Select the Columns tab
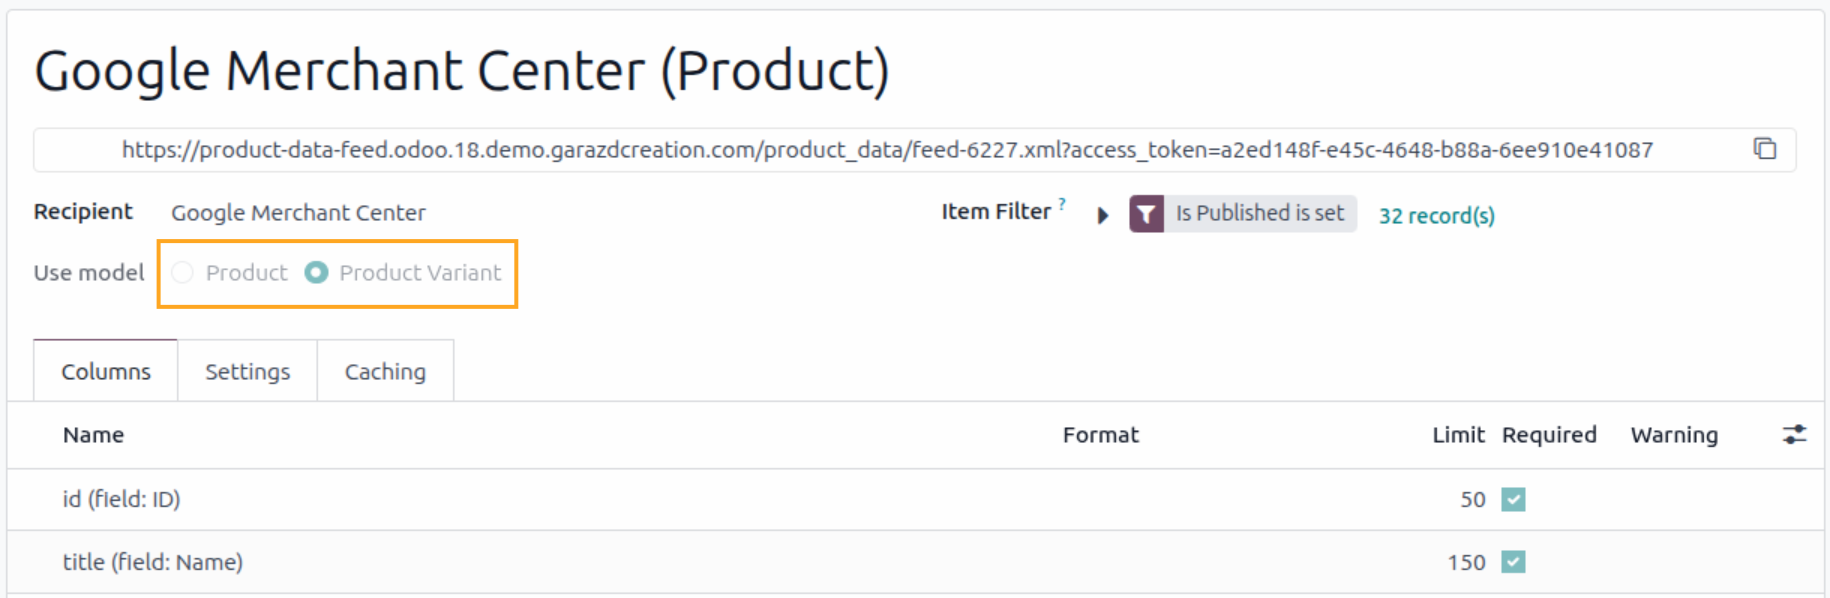The width and height of the screenshot is (1830, 598). (x=106, y=371)
